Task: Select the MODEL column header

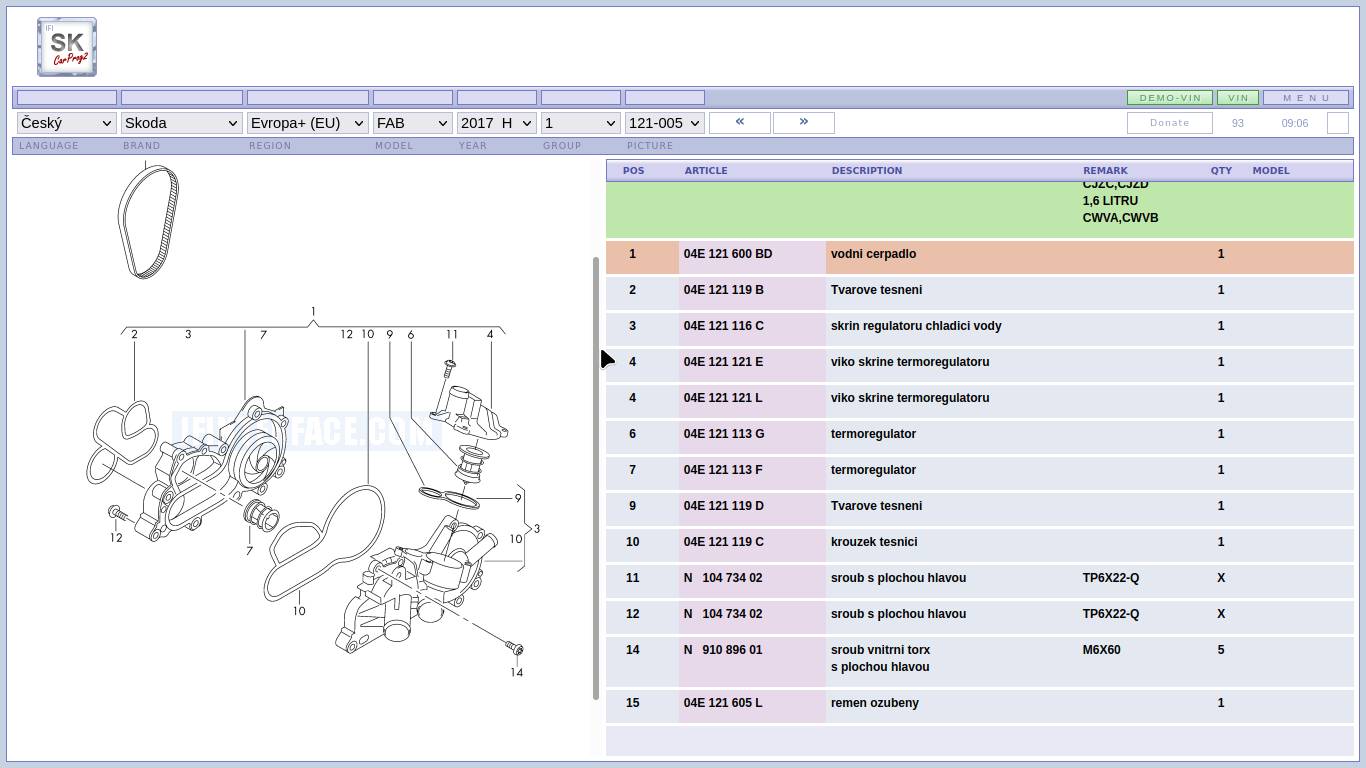Action: (x=1271, y=171)
